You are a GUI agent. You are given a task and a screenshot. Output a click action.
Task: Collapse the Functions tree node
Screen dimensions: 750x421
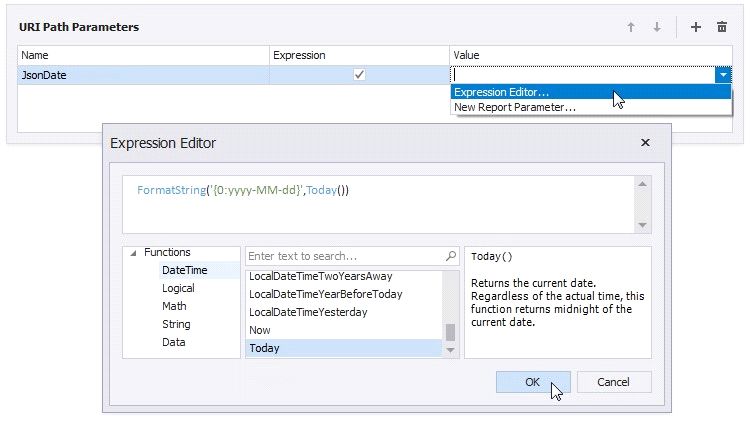coord(132,253)
